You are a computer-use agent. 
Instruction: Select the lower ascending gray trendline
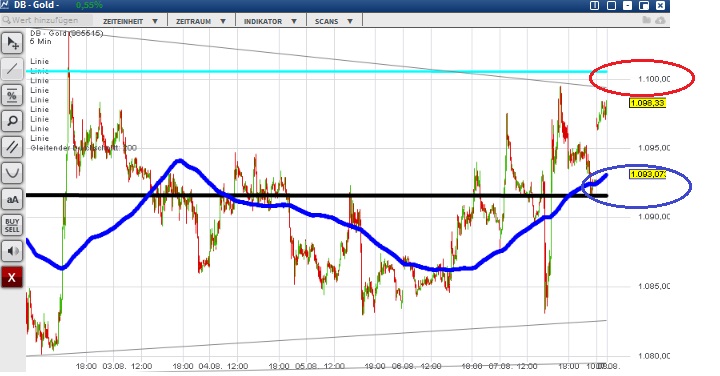317,339
